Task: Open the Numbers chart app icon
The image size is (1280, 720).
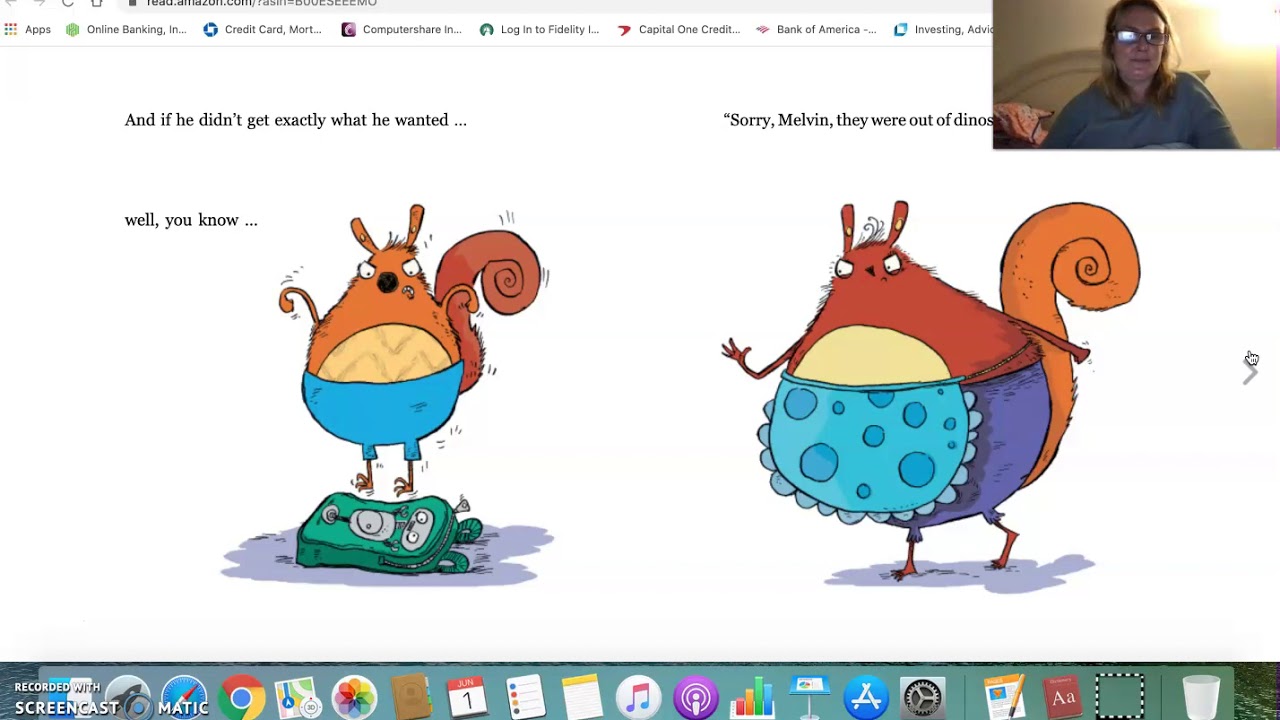Action: click(752, 698)
